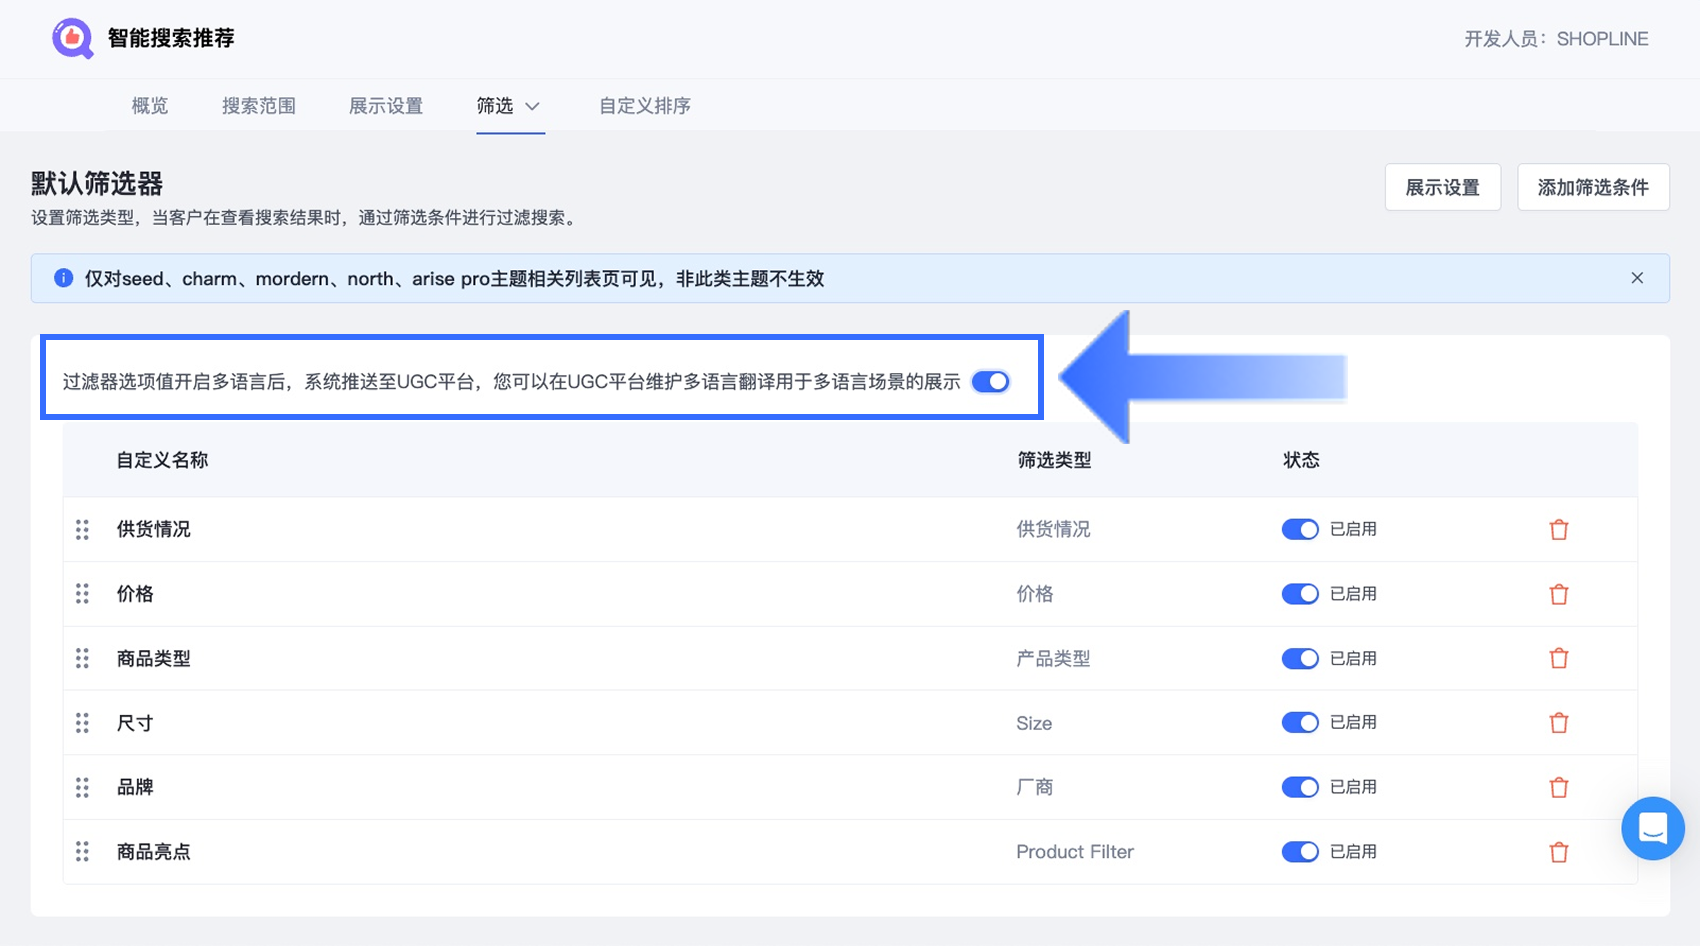Switch to the 概览 tab
Viewport: 1700px width, 946px height.
tap(150, 106)
